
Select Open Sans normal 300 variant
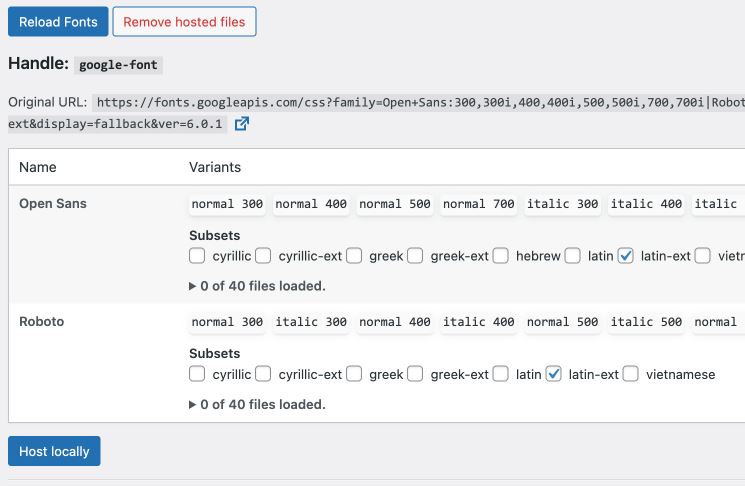(227, 204)
